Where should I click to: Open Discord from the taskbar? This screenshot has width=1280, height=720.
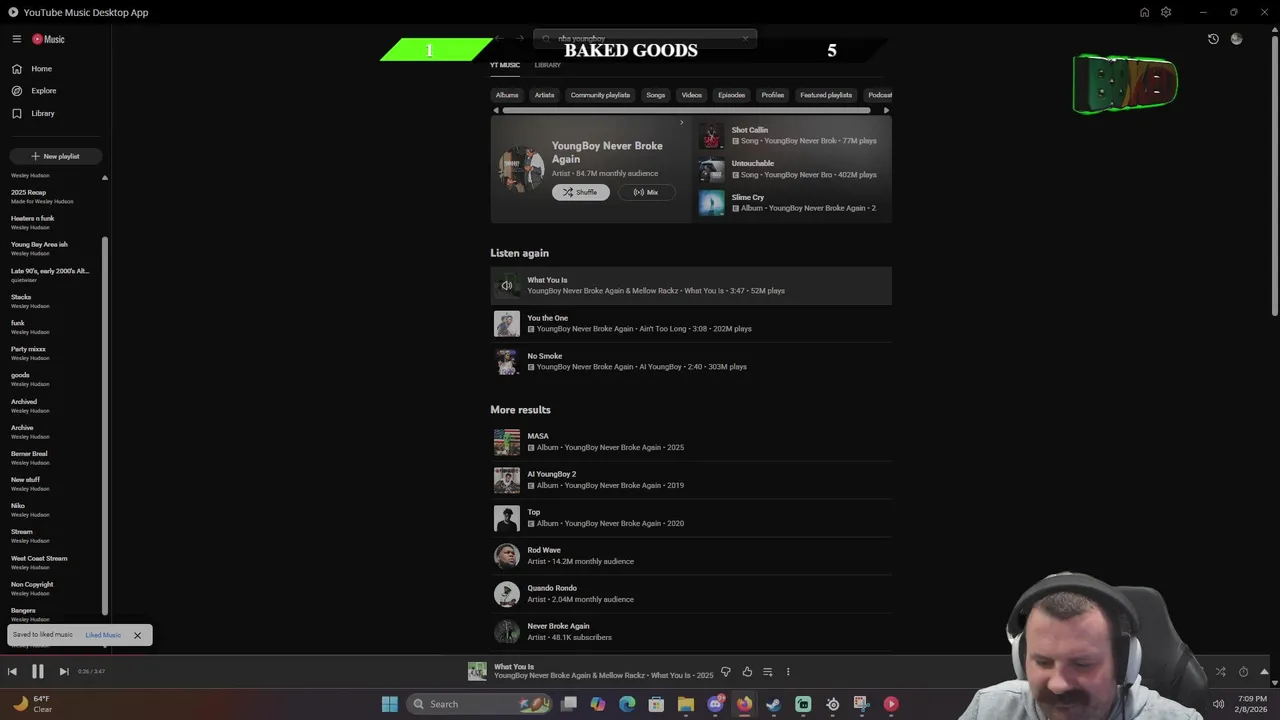(x=715, y=704)
